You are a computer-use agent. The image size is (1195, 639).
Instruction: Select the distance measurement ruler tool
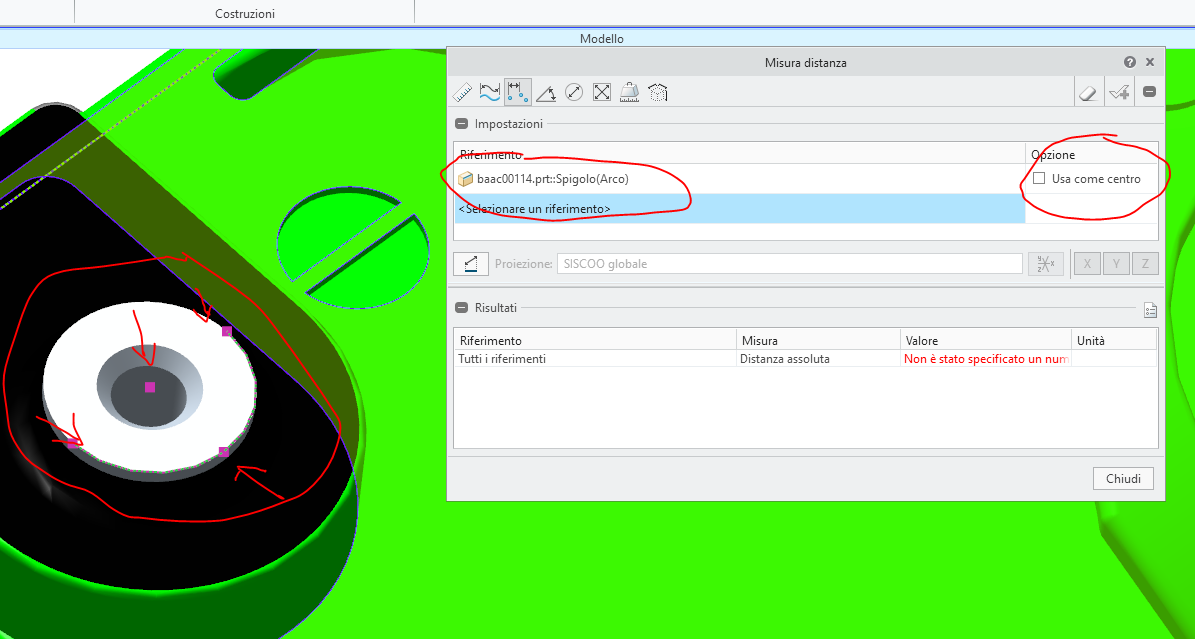[x=462, y=91]
